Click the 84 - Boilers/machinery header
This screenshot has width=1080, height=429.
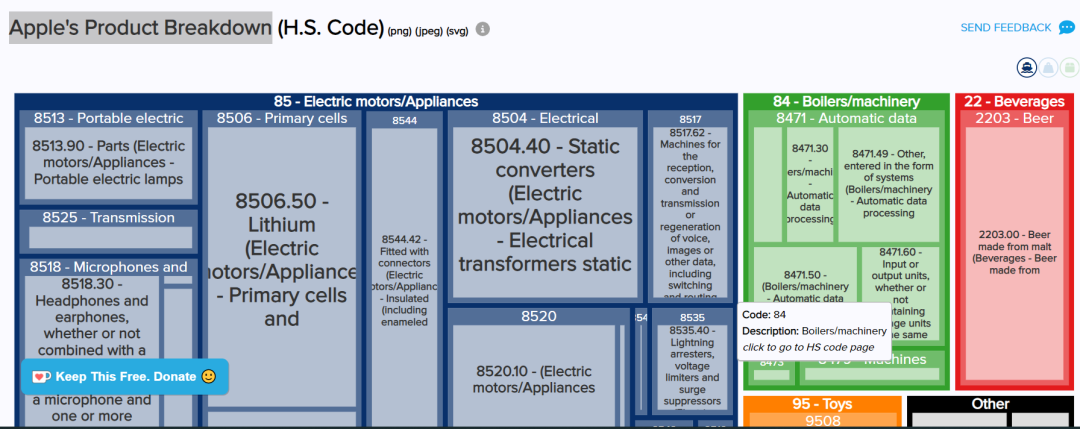pos(846,101)
